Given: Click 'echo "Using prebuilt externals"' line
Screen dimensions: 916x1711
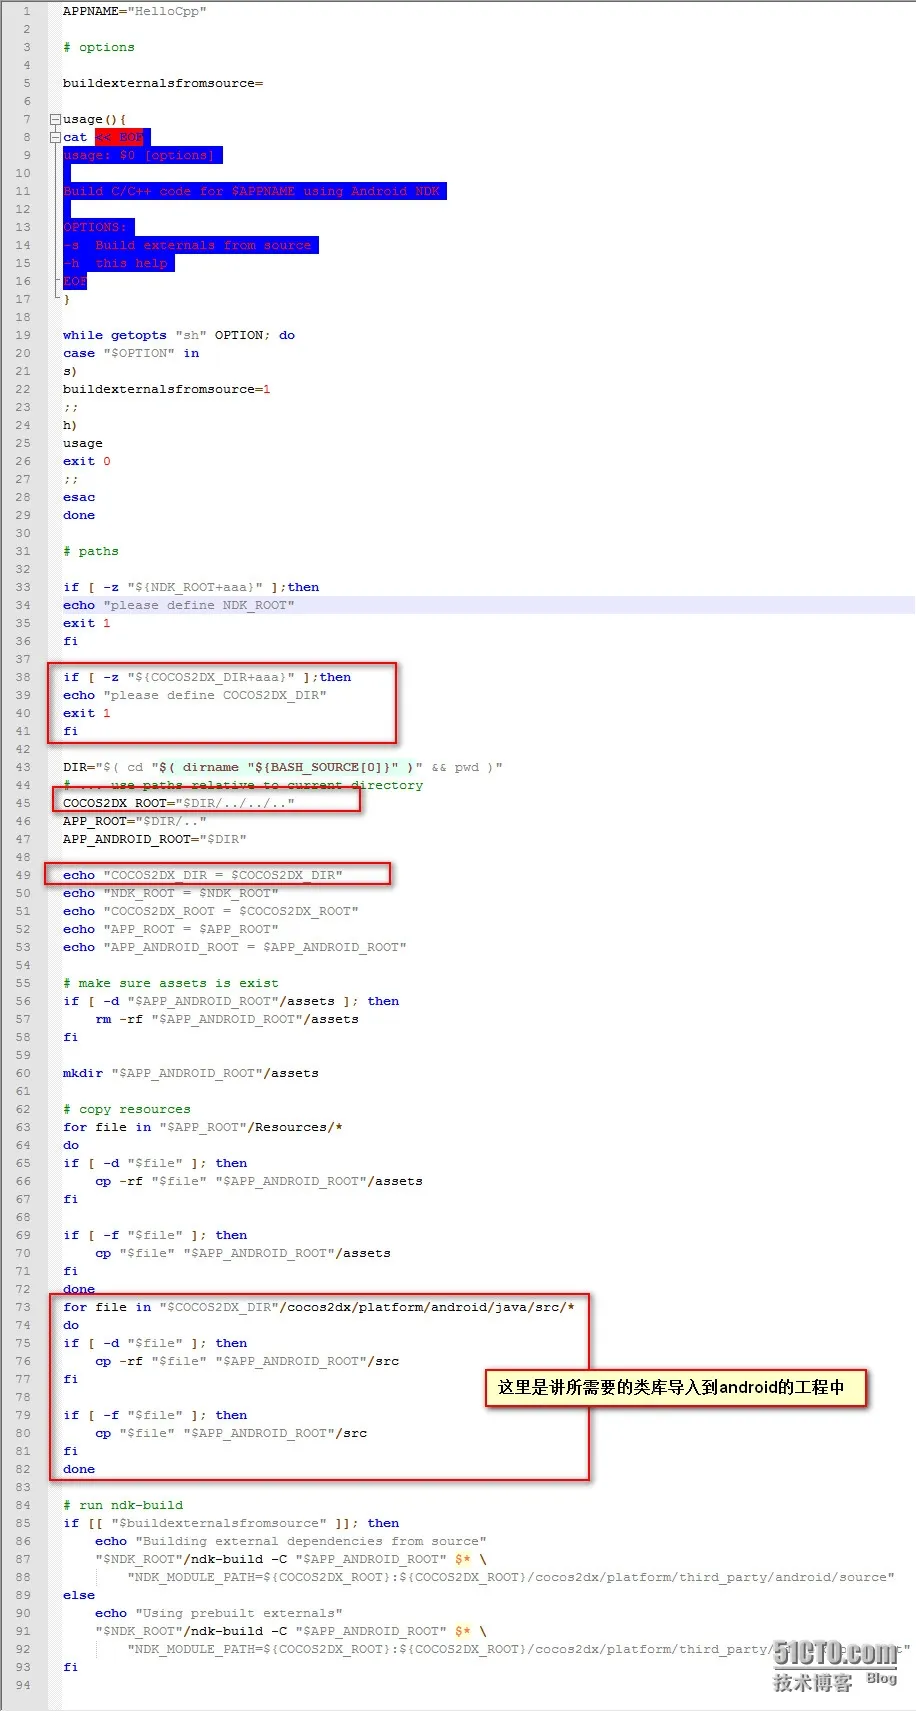Looking at the screenshot, I should click(x=219, y=1614).
